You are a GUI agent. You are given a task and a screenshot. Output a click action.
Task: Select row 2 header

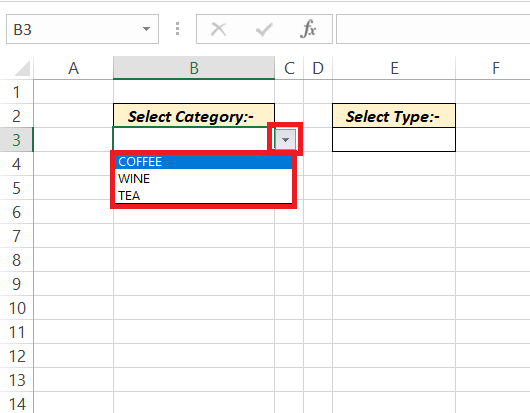tap(17, 116)
